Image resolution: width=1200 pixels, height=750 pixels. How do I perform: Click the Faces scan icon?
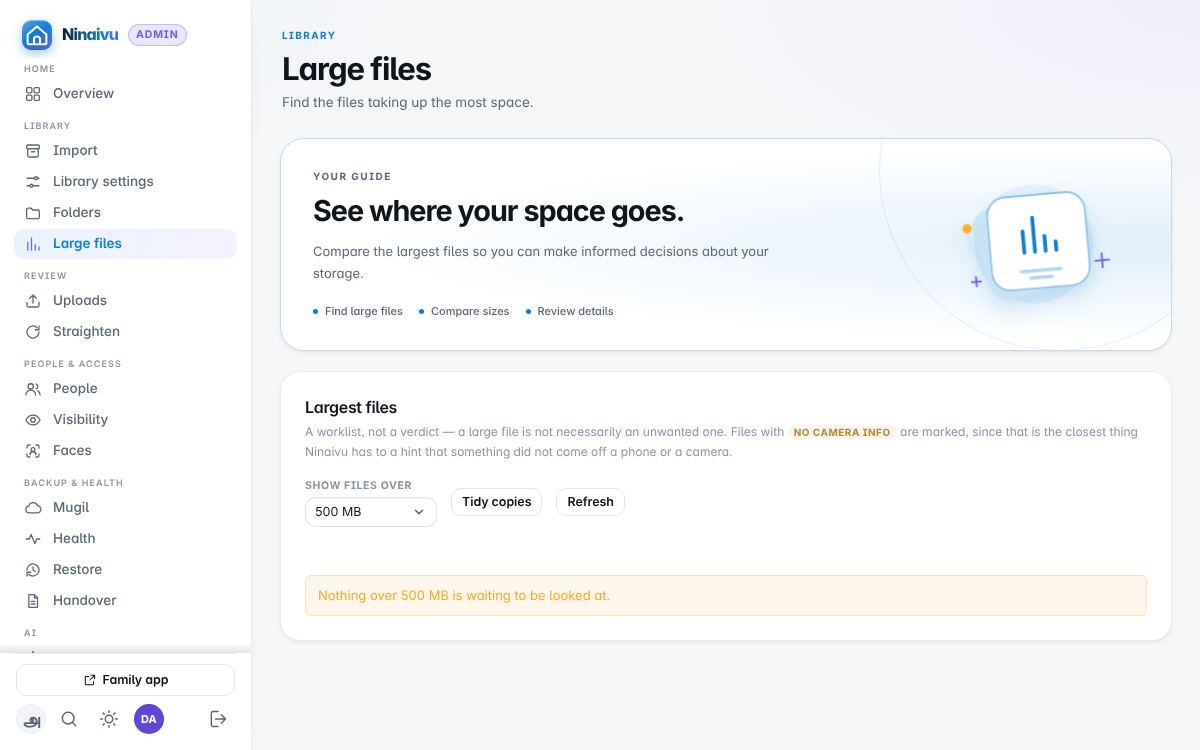point(33,451)
